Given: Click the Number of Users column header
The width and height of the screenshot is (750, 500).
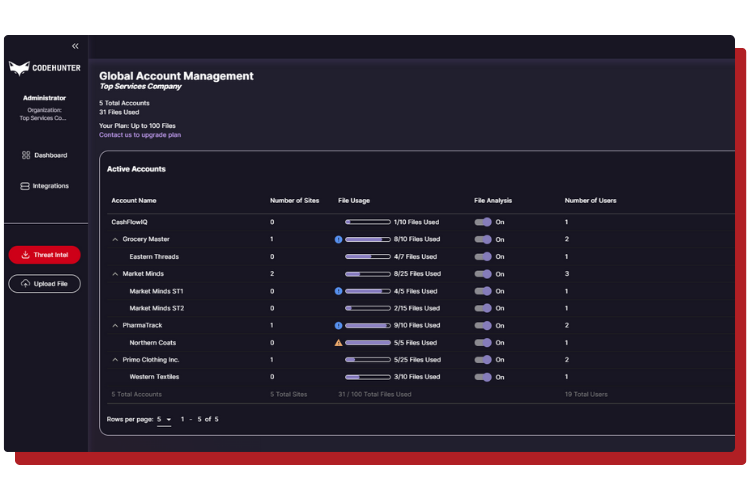Looking at the screenshot, I should coord(590,200).
